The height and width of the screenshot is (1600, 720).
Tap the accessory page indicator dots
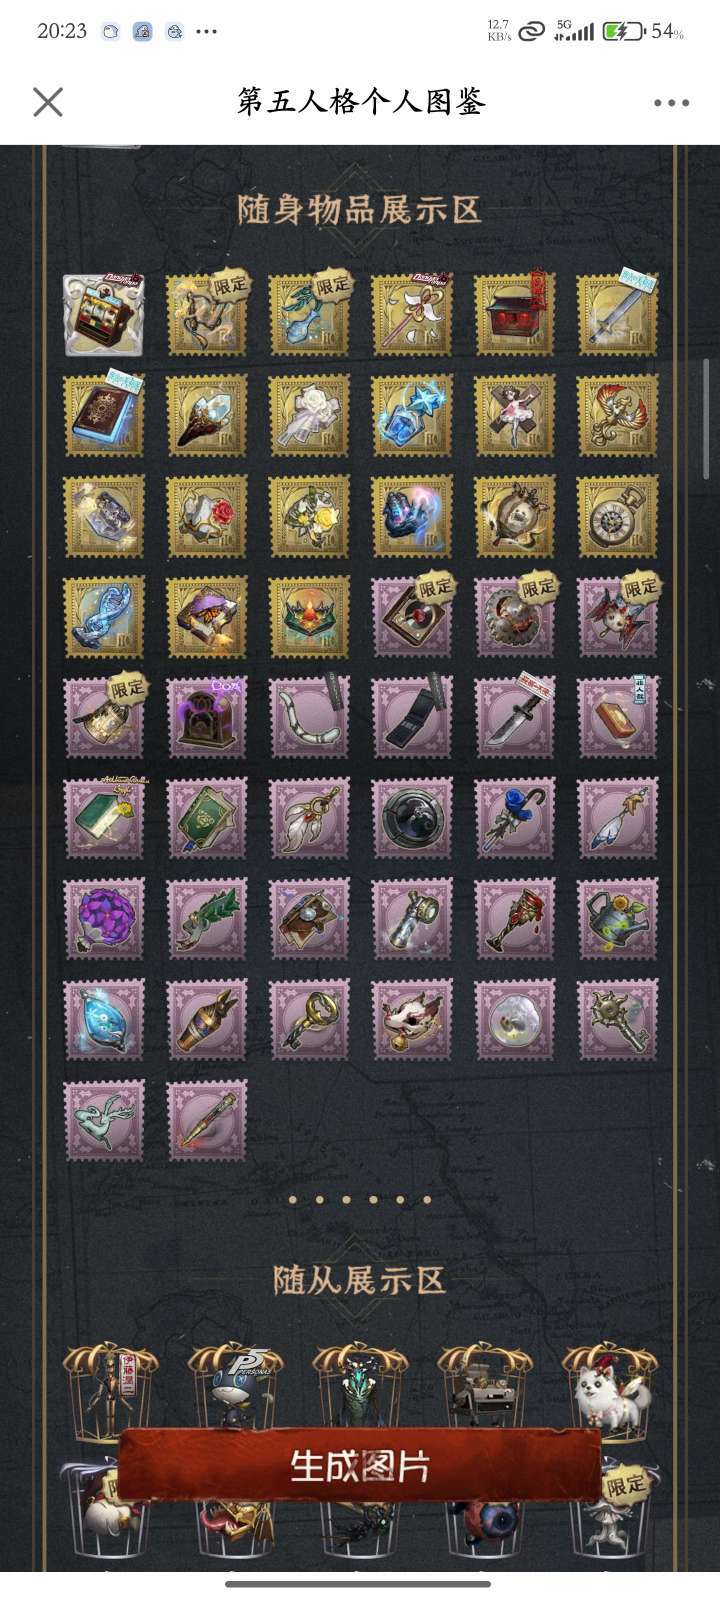coord(360,1199)
